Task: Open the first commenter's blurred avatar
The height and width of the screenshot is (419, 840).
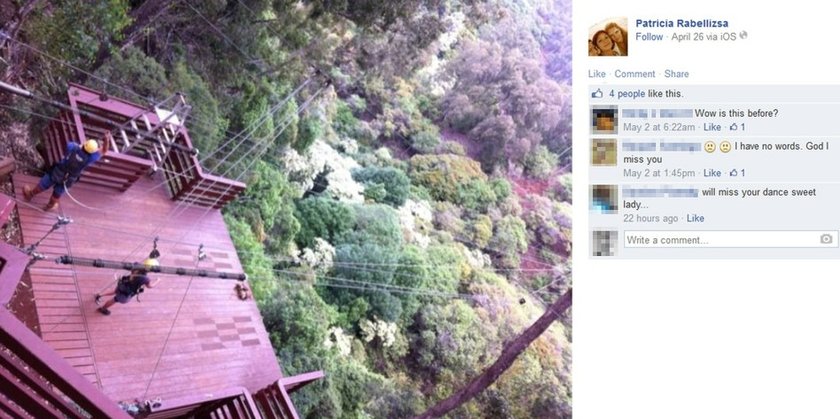Action: pos(604,119)
